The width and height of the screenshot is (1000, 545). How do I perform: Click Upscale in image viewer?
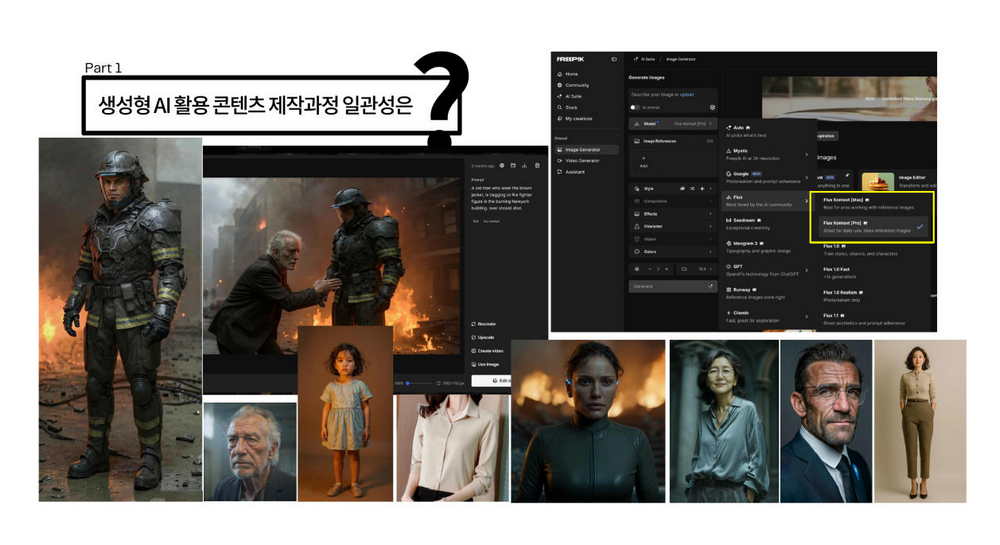click(483, 337)
